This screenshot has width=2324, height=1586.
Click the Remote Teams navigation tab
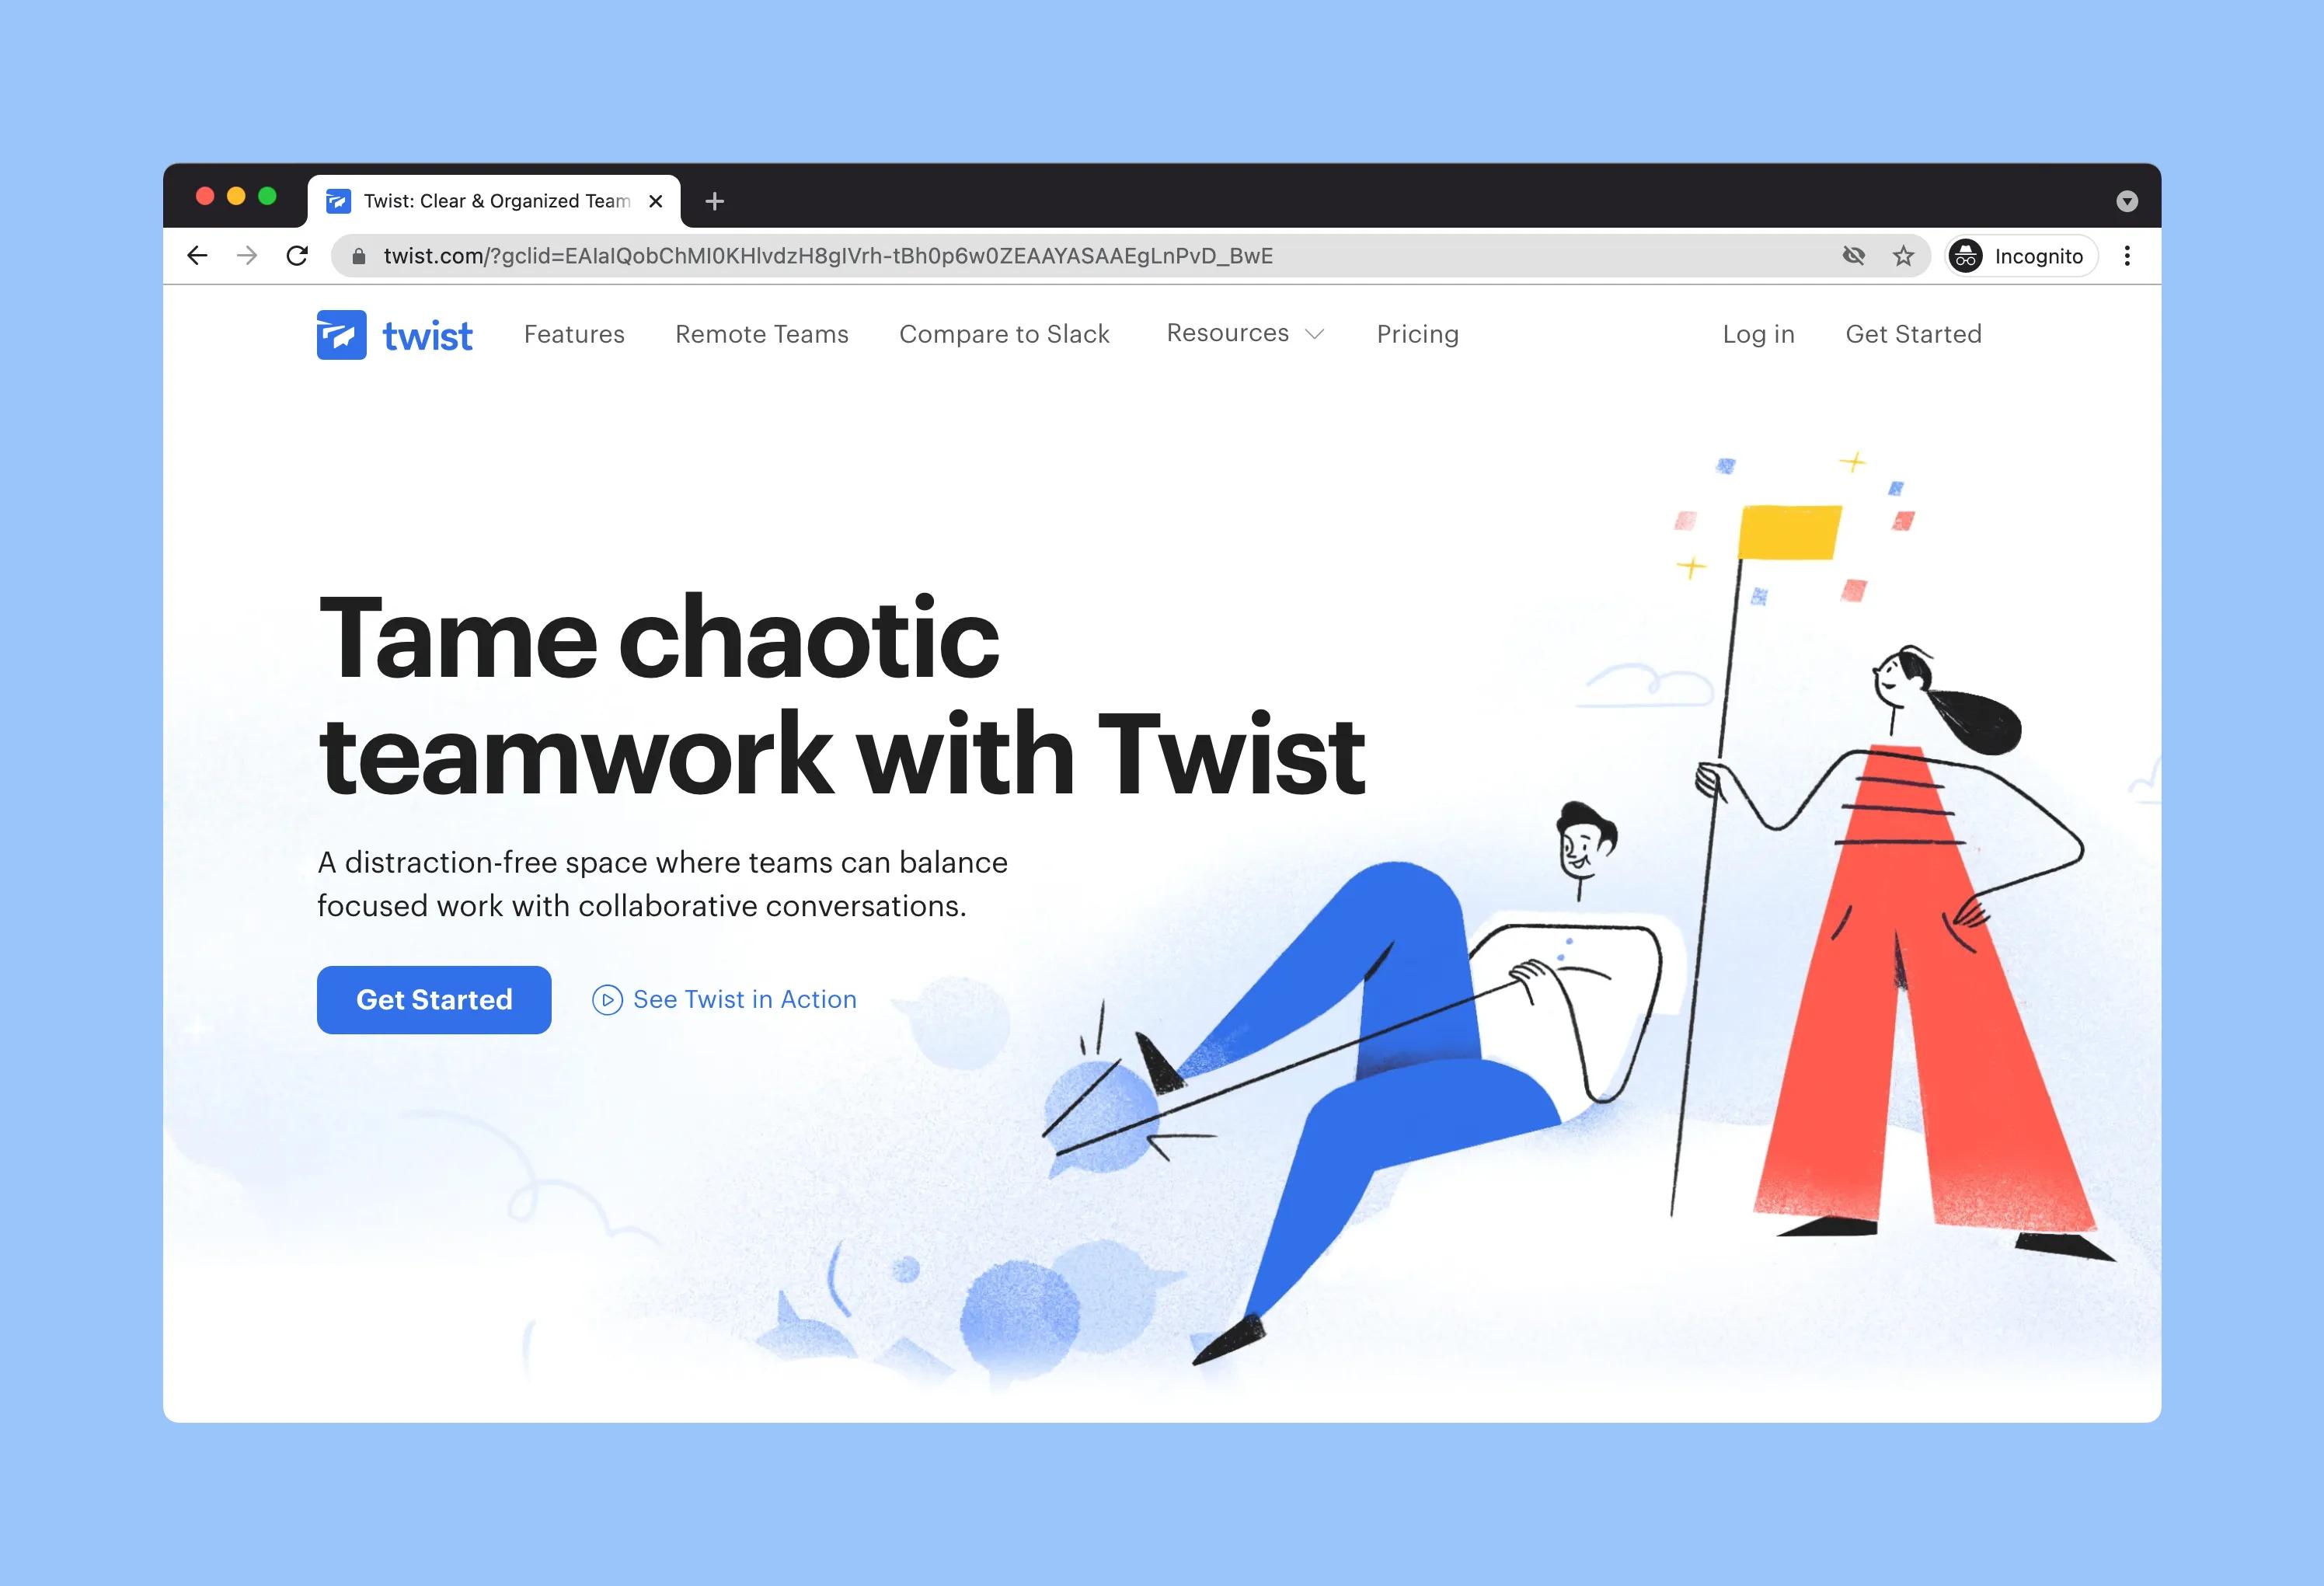761,336
